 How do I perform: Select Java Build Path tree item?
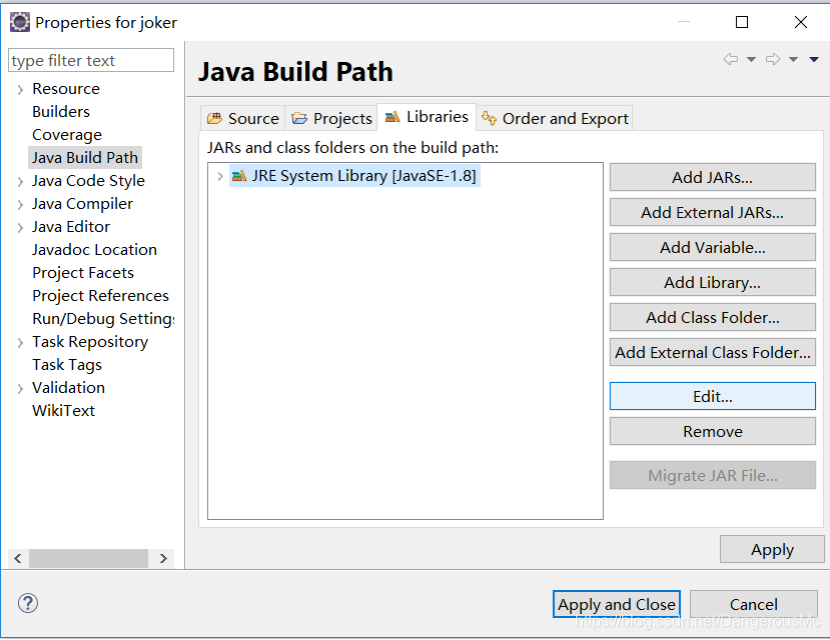point(85,157)
